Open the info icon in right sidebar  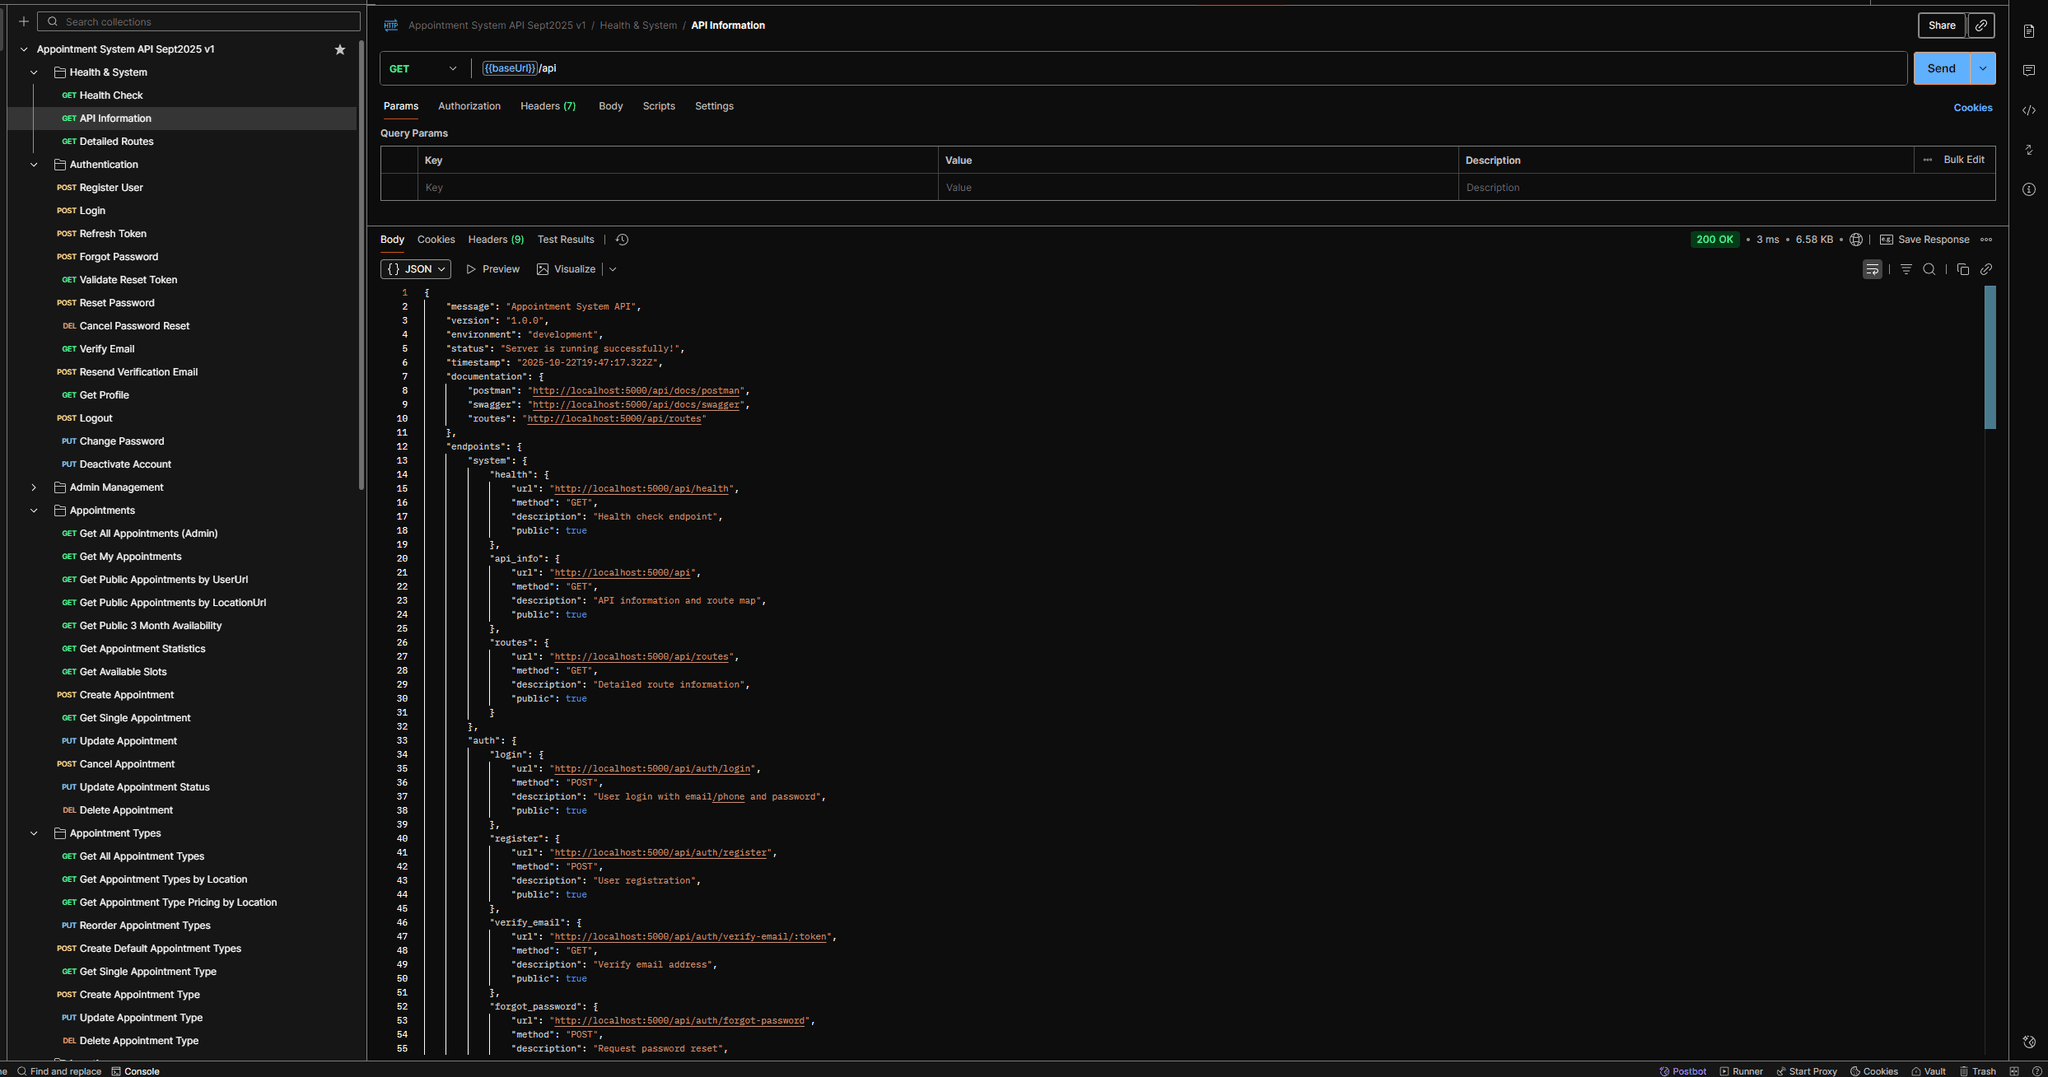[x=2028, y=189]
